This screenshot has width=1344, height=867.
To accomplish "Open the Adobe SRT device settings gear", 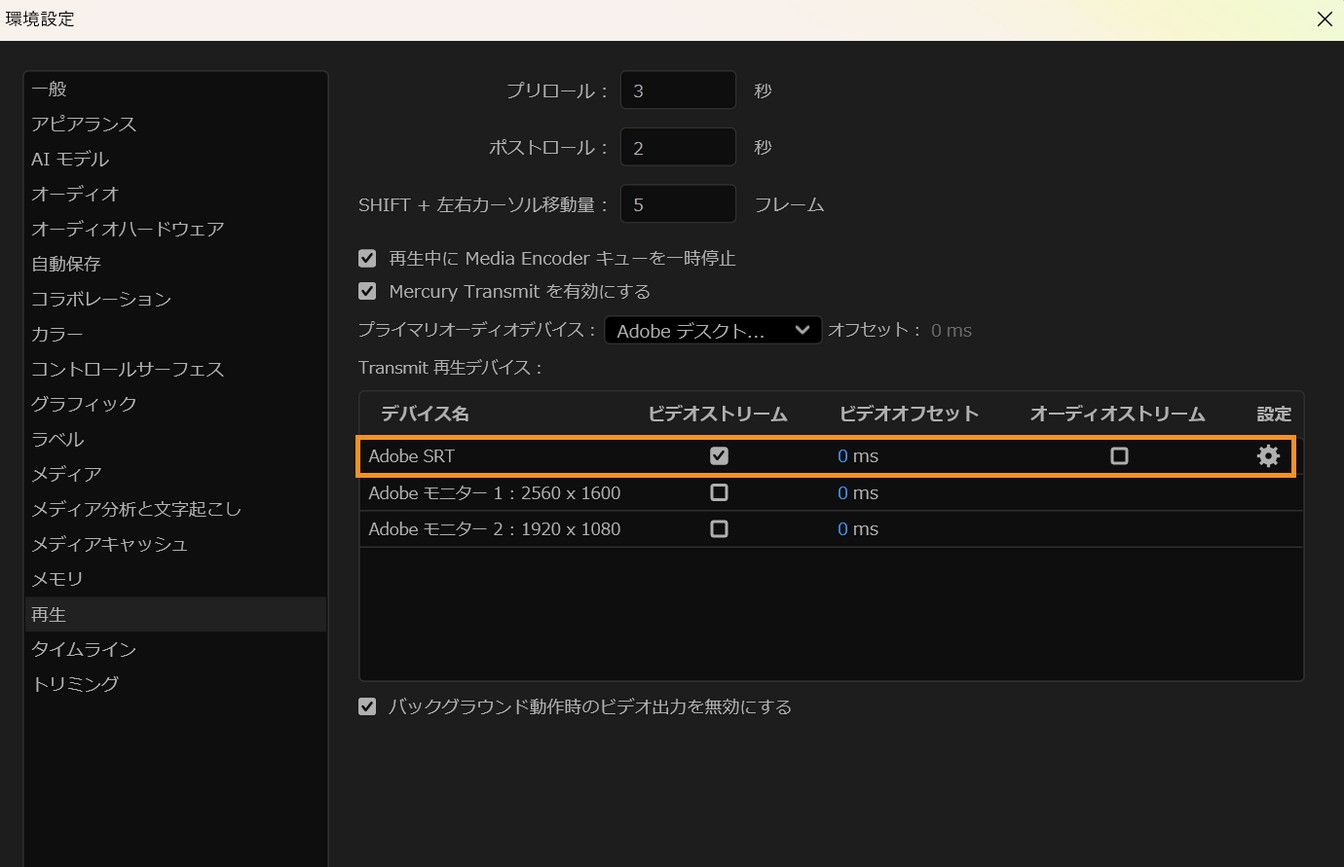I will pos(1267,455).
